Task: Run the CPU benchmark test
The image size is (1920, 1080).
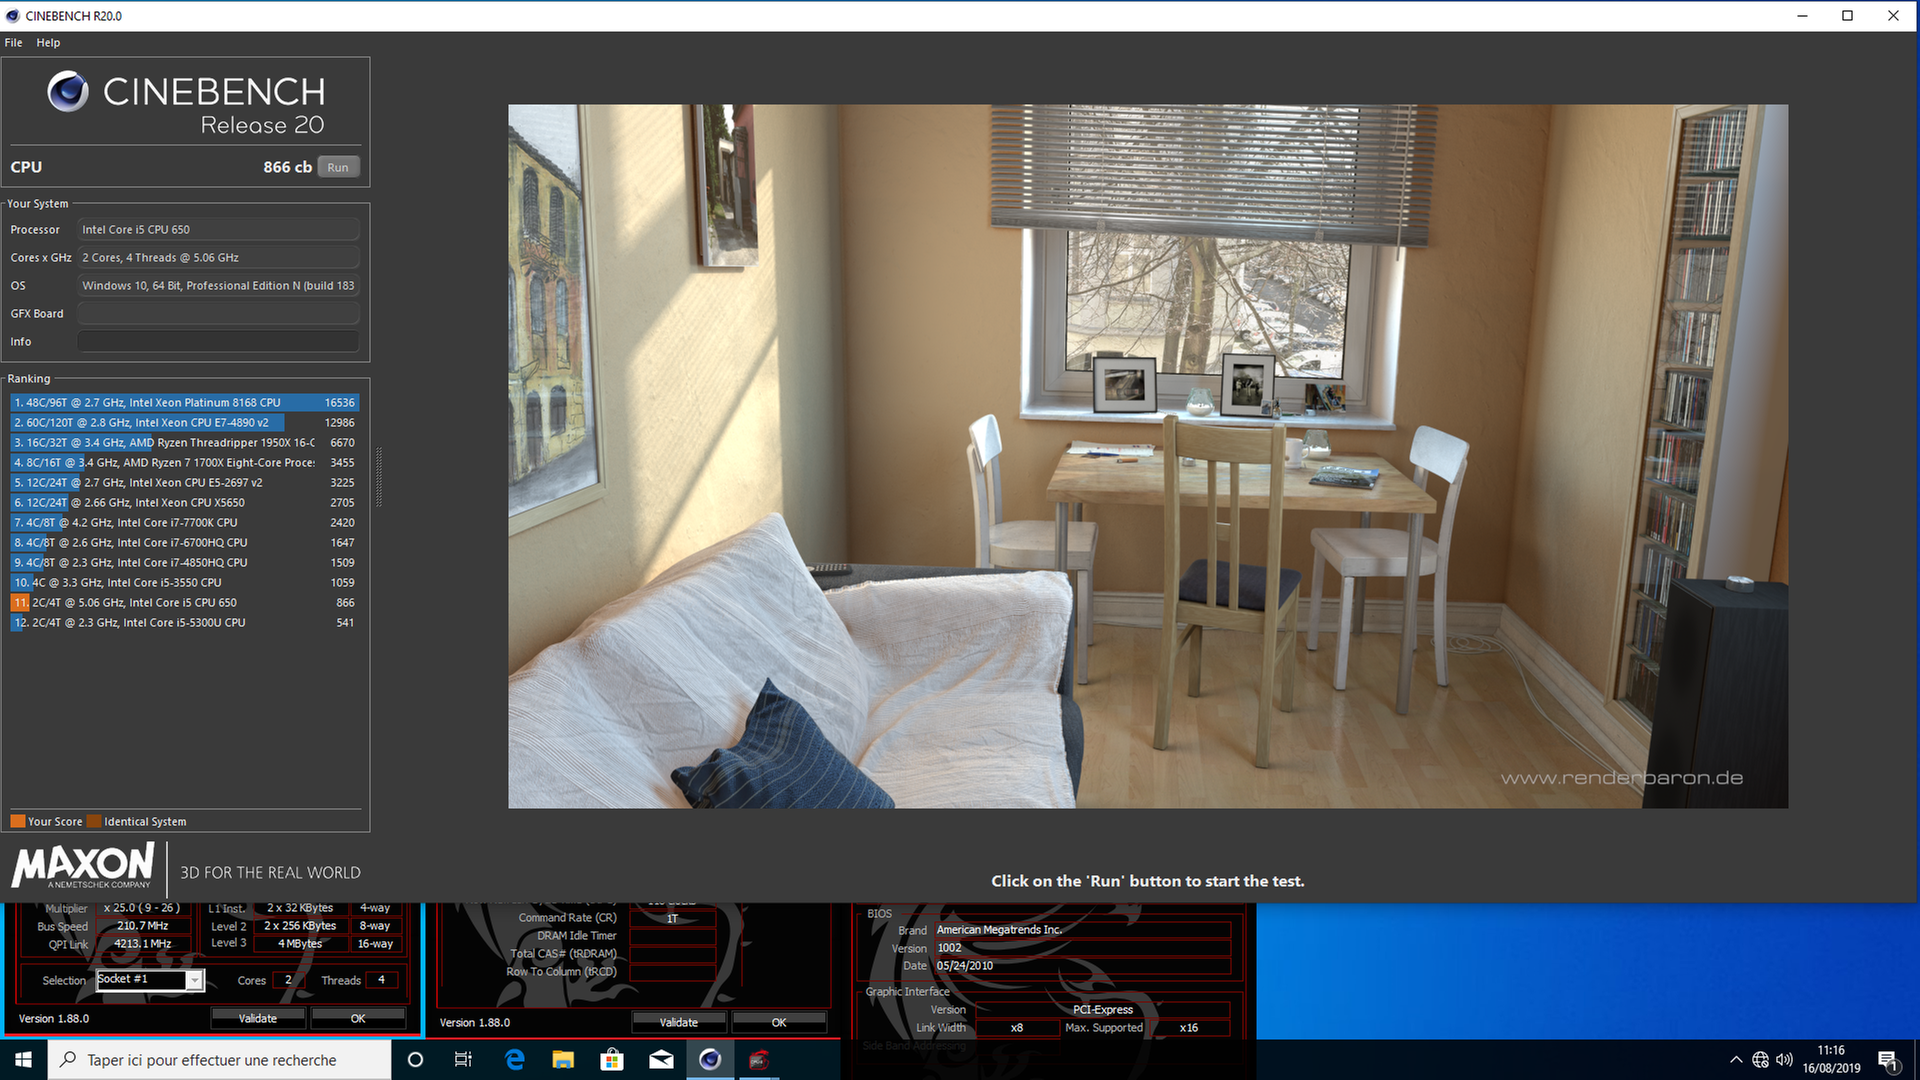Action: click(x=338, y=167)
